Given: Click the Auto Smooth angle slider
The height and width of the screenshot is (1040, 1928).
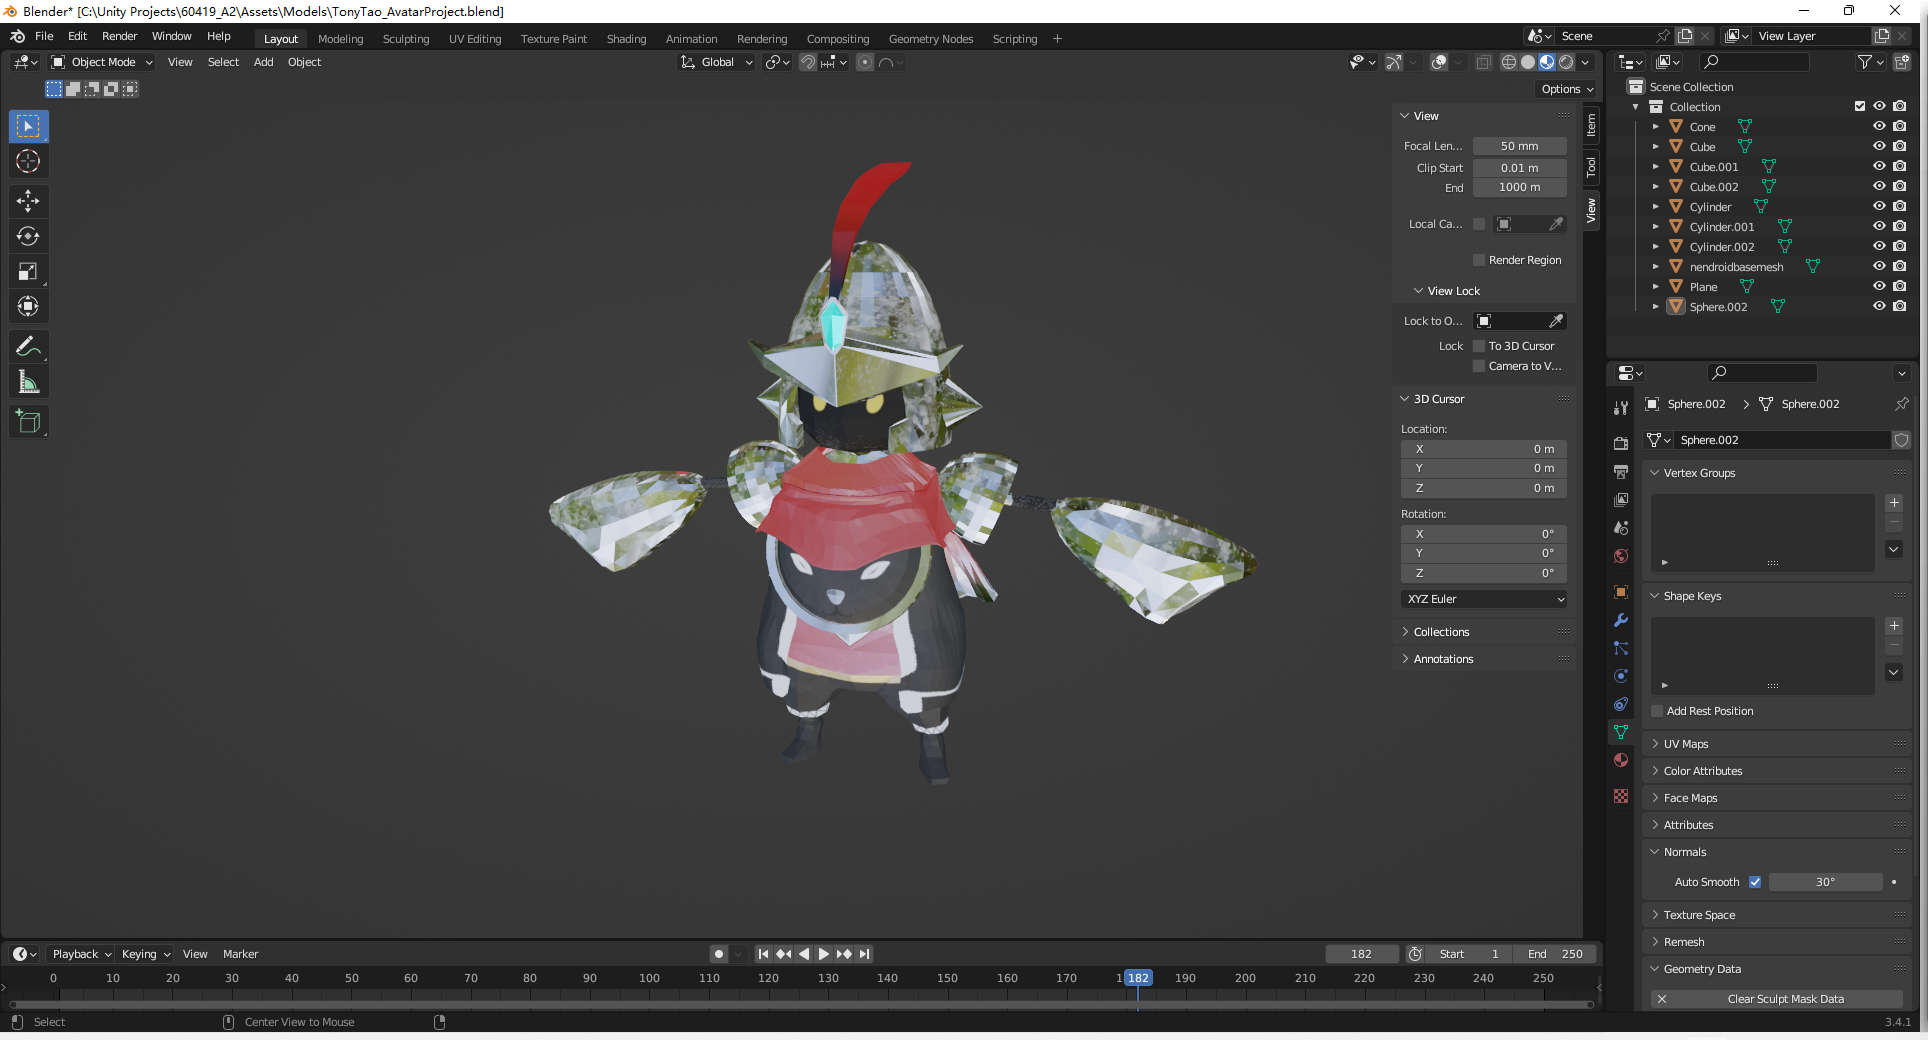Looking at the screenshot, I should click(x=1825, y=882).
